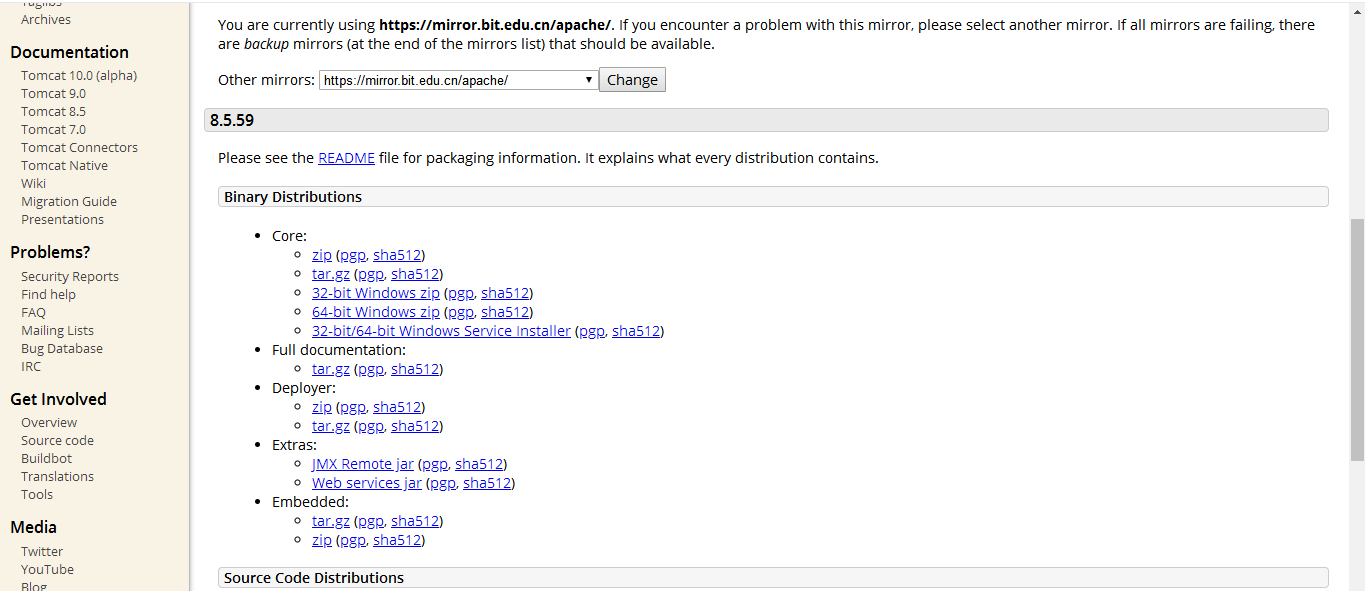Open pgp signature for Core tar.gz
This screenshot has height=591, width=1365.
(370, 274)
